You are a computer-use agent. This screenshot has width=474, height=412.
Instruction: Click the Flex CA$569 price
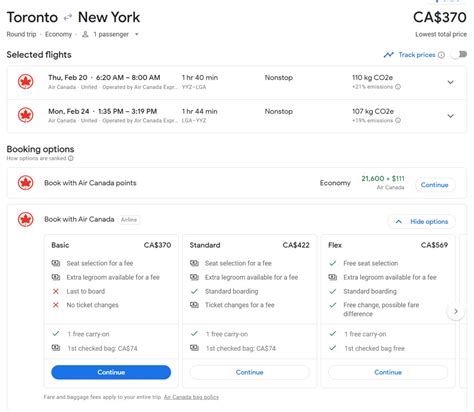click(434, 245)
